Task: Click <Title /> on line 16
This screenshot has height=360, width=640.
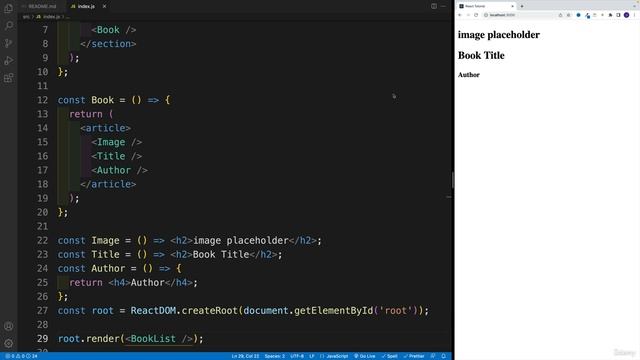Action: 117,156
